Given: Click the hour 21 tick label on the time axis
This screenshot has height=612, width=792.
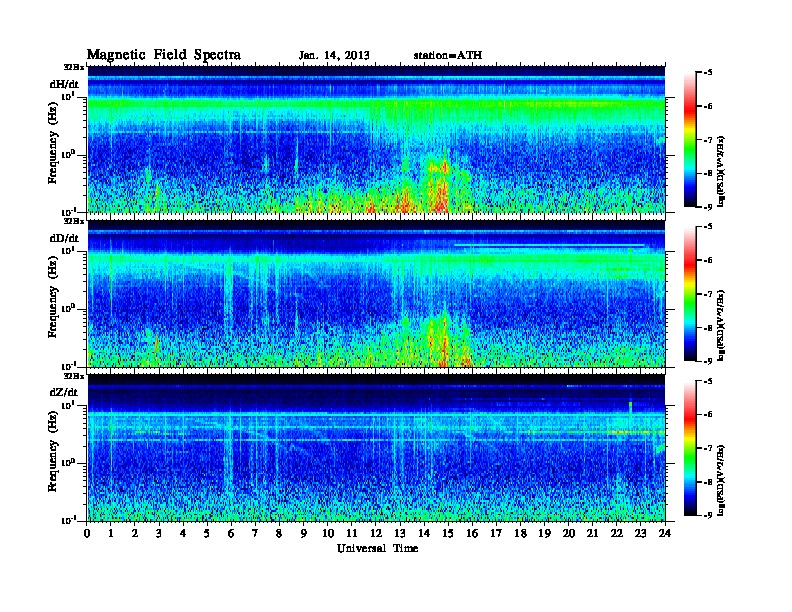Looking at the screenshot, I should [x=592, y=534].
